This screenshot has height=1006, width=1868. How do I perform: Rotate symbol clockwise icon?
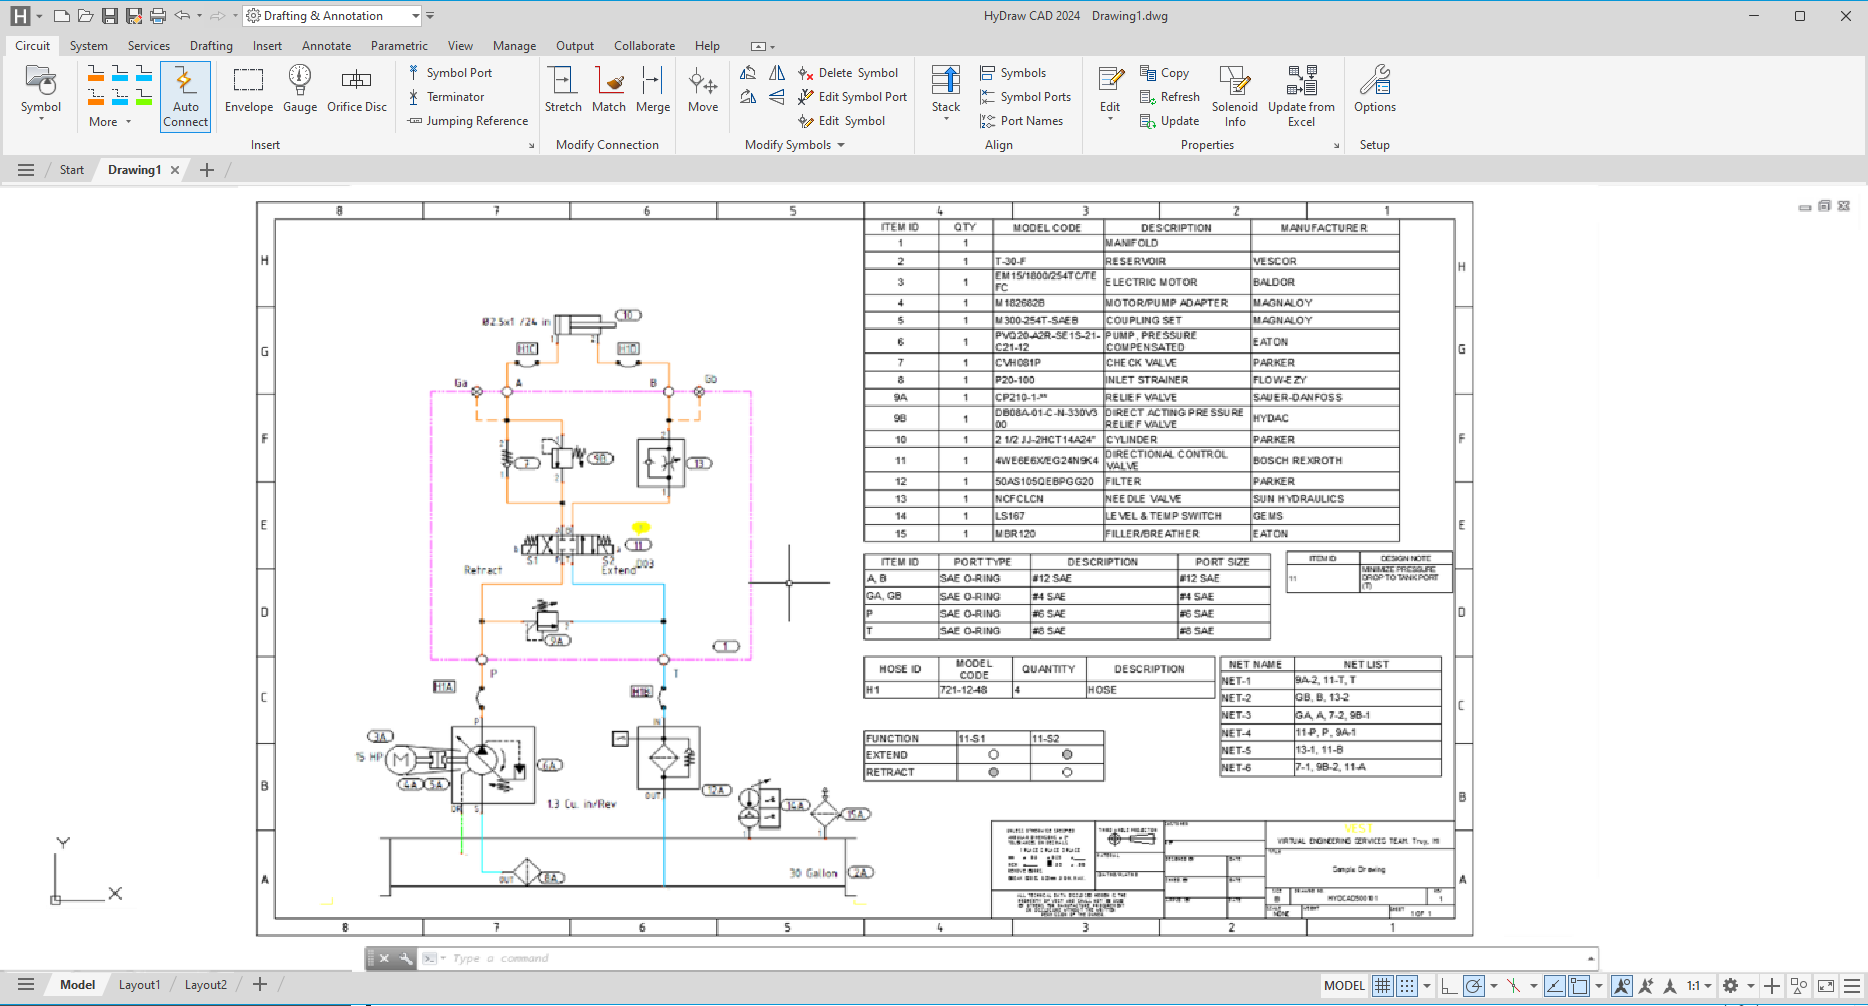(748, 97)
